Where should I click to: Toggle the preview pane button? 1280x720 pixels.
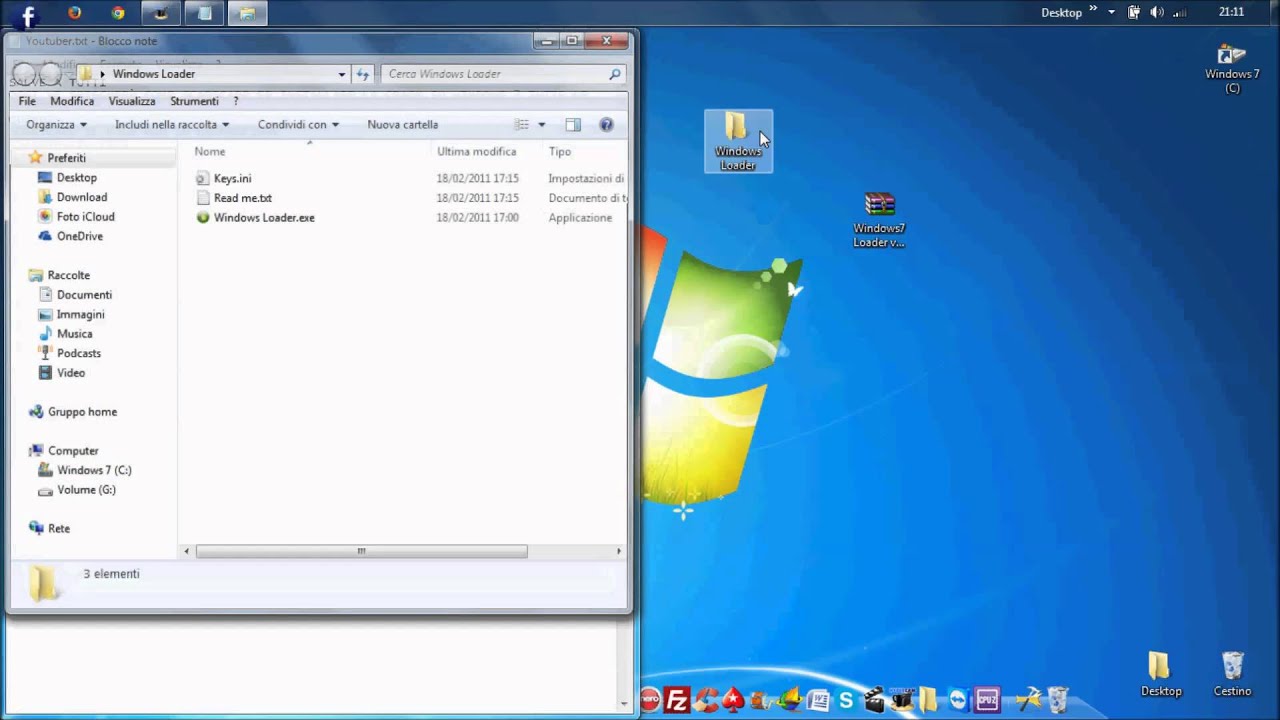(x=573, y=125)
